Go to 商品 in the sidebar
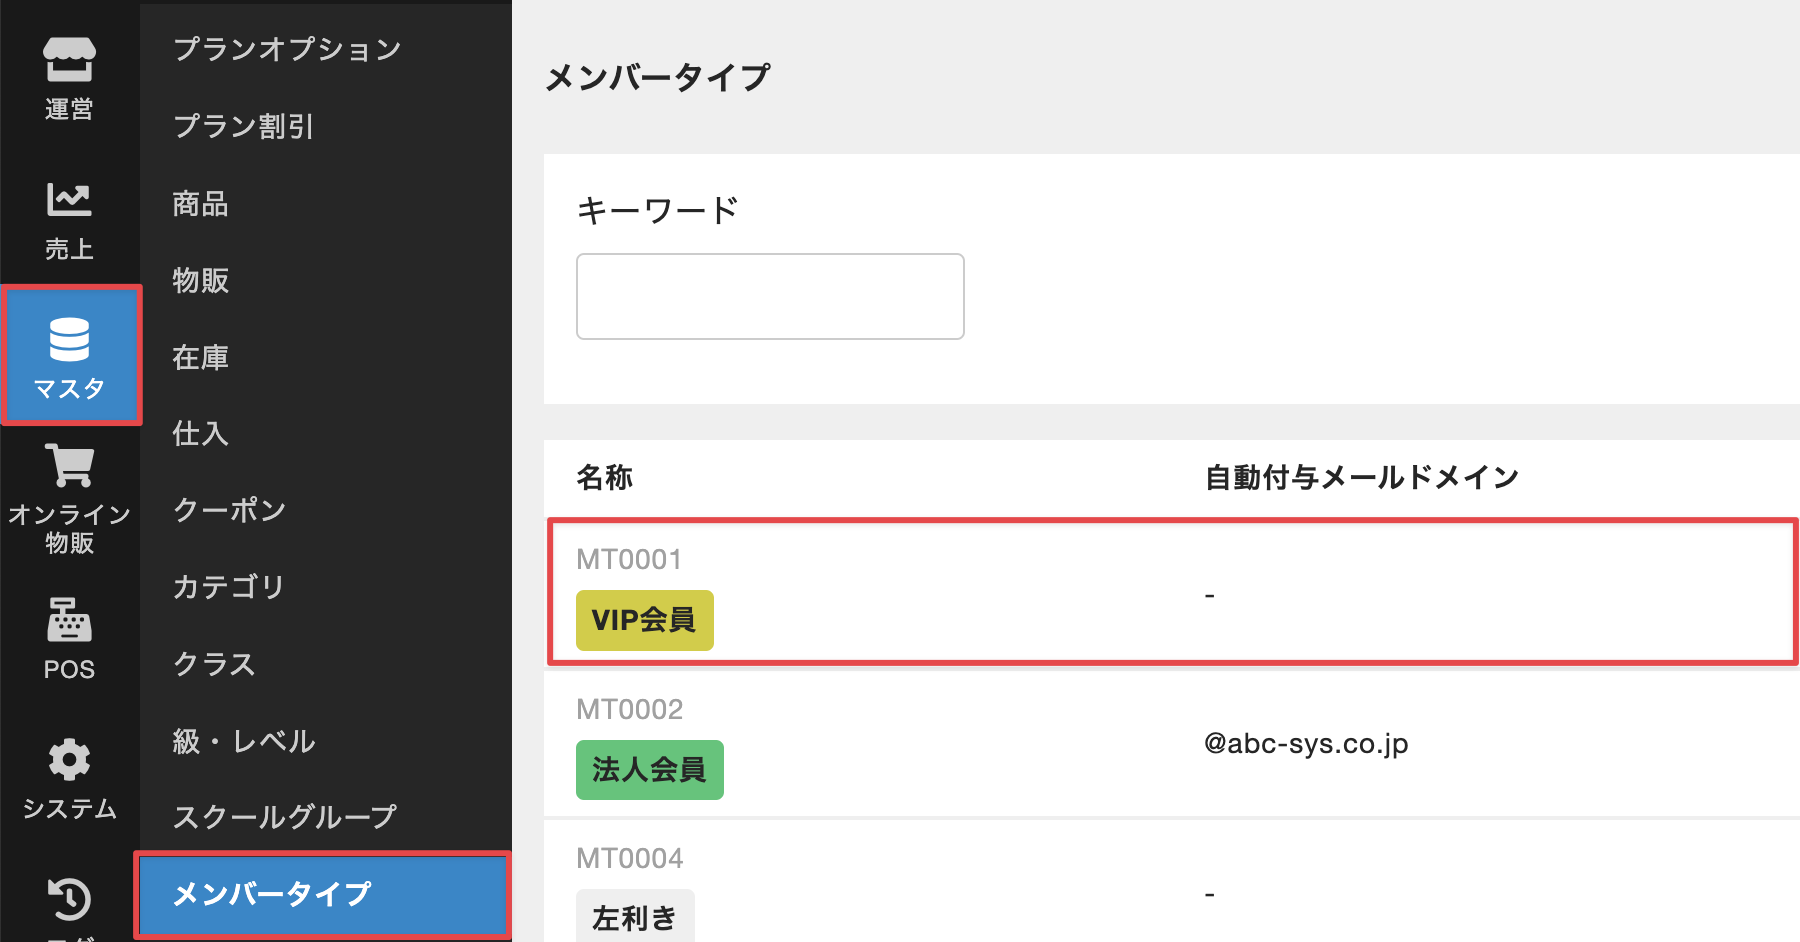 point(200,204)
